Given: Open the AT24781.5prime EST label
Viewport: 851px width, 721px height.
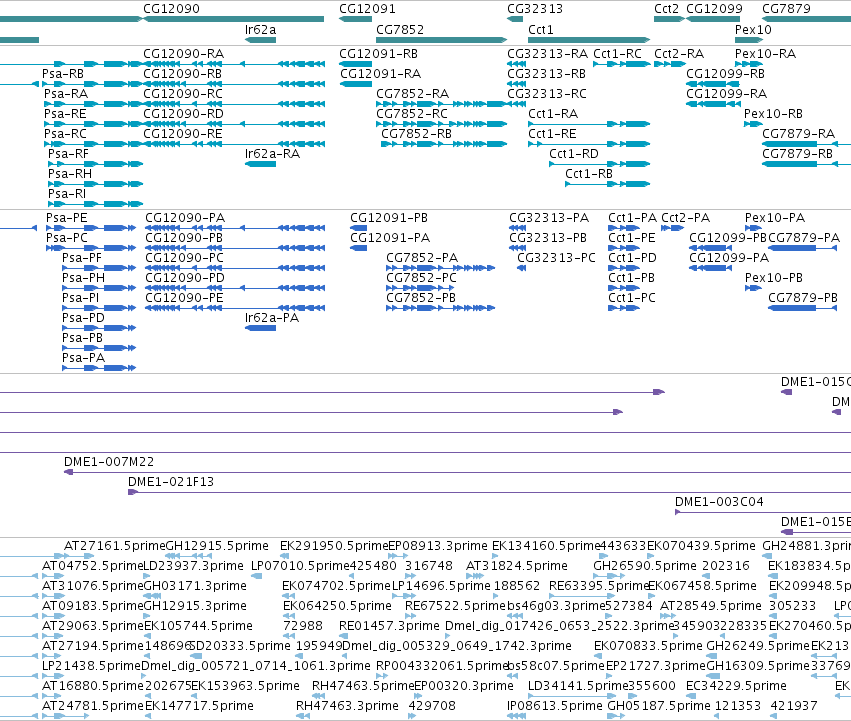Looking at the screenshot, I should 93,706.
